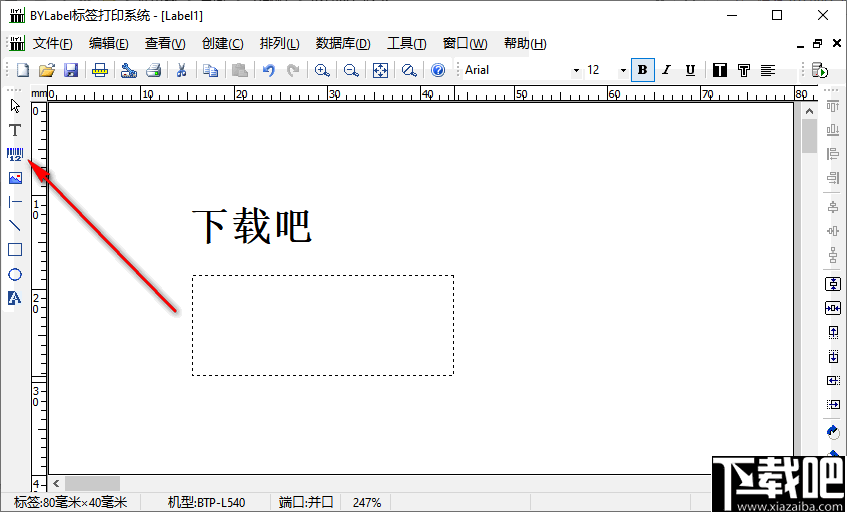847x512 pixels.
Task: Open 查看(V) menu
Action: (165, 44)
